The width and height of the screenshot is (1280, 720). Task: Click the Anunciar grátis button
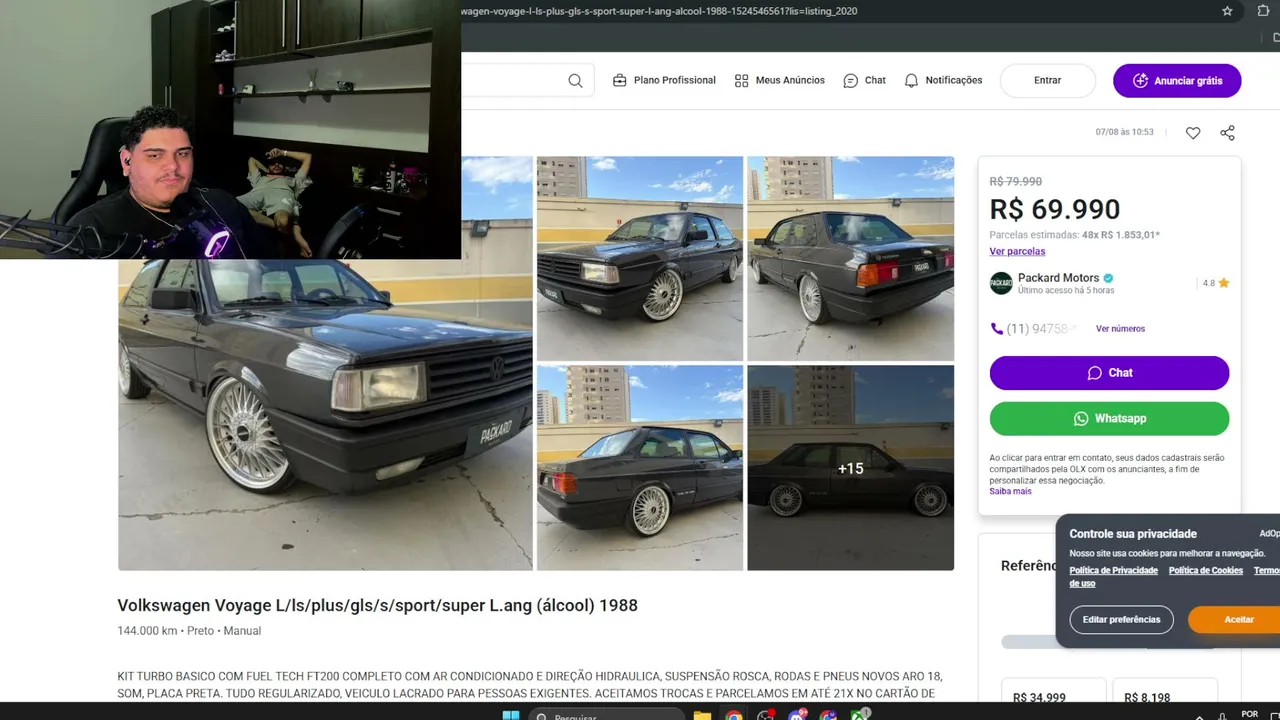(x=1177, y=81)
